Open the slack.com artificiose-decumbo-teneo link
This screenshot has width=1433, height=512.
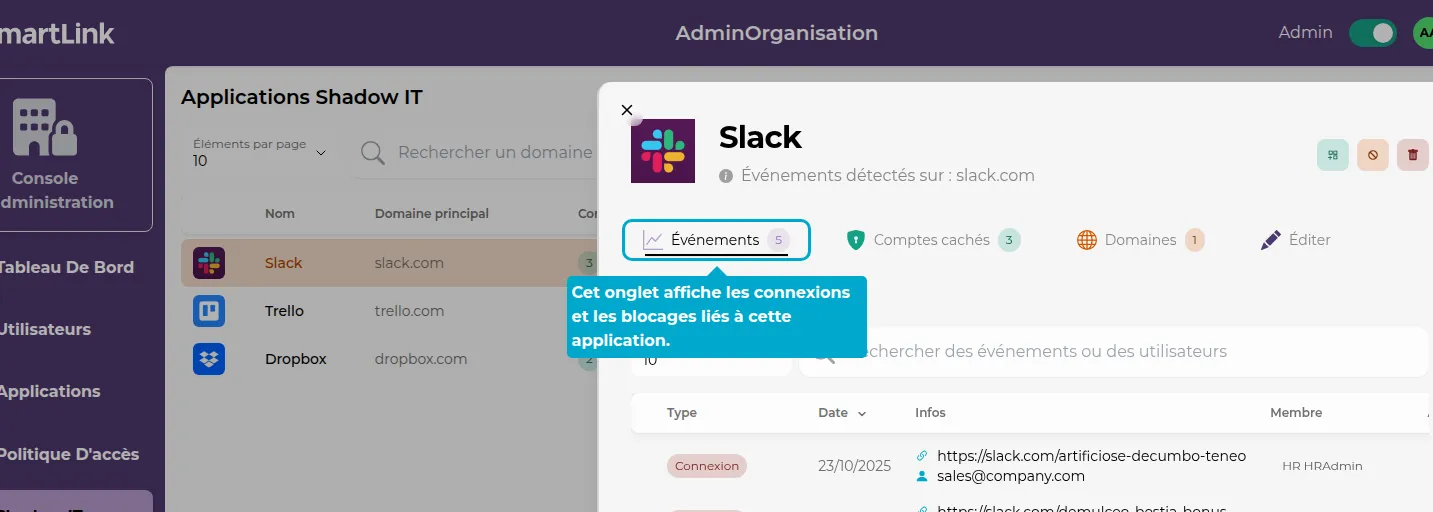(1091, 456)
